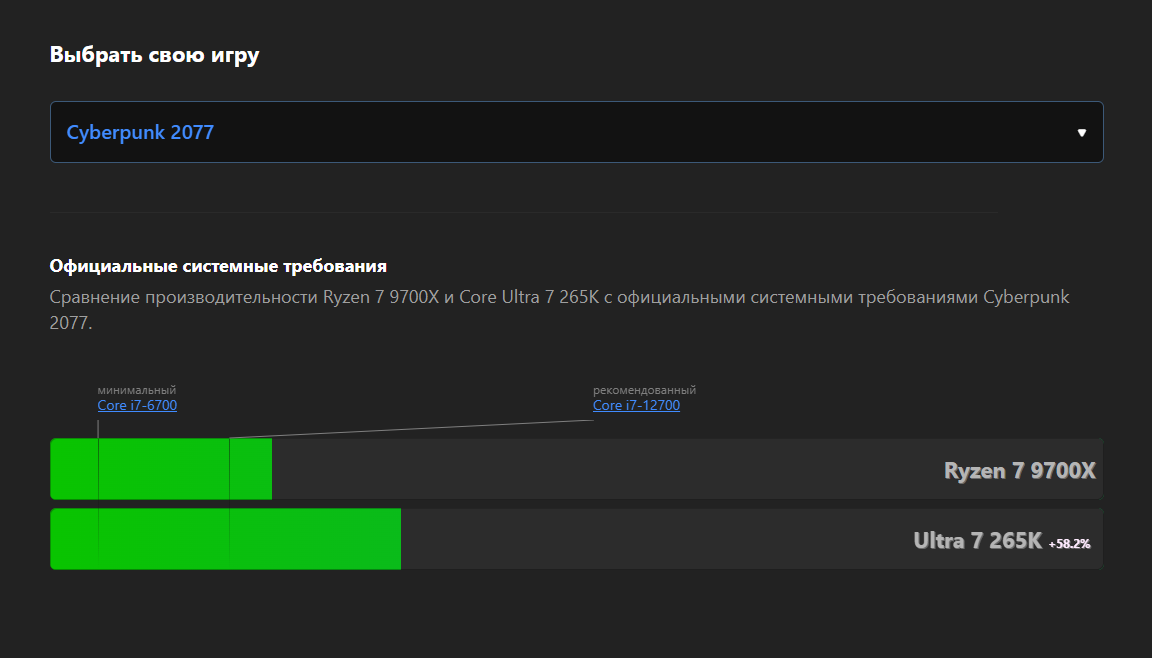Image resolution: width=1152 pixels, height=658 pixels.
Task: Click the 'рекомендованный' label
Action: point(644,390)
